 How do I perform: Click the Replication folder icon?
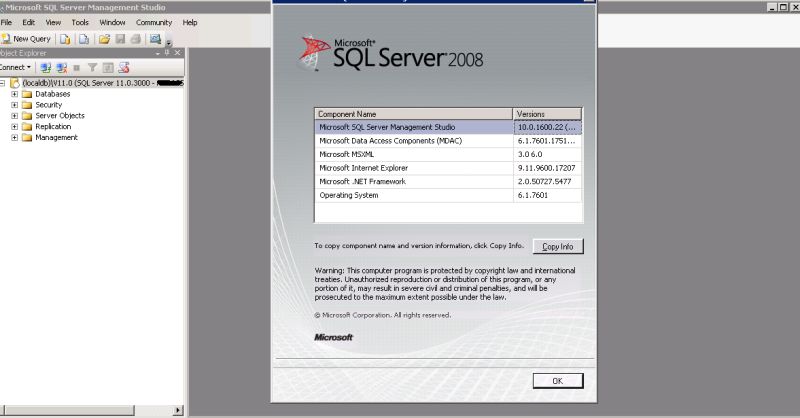tap(27, 127)
